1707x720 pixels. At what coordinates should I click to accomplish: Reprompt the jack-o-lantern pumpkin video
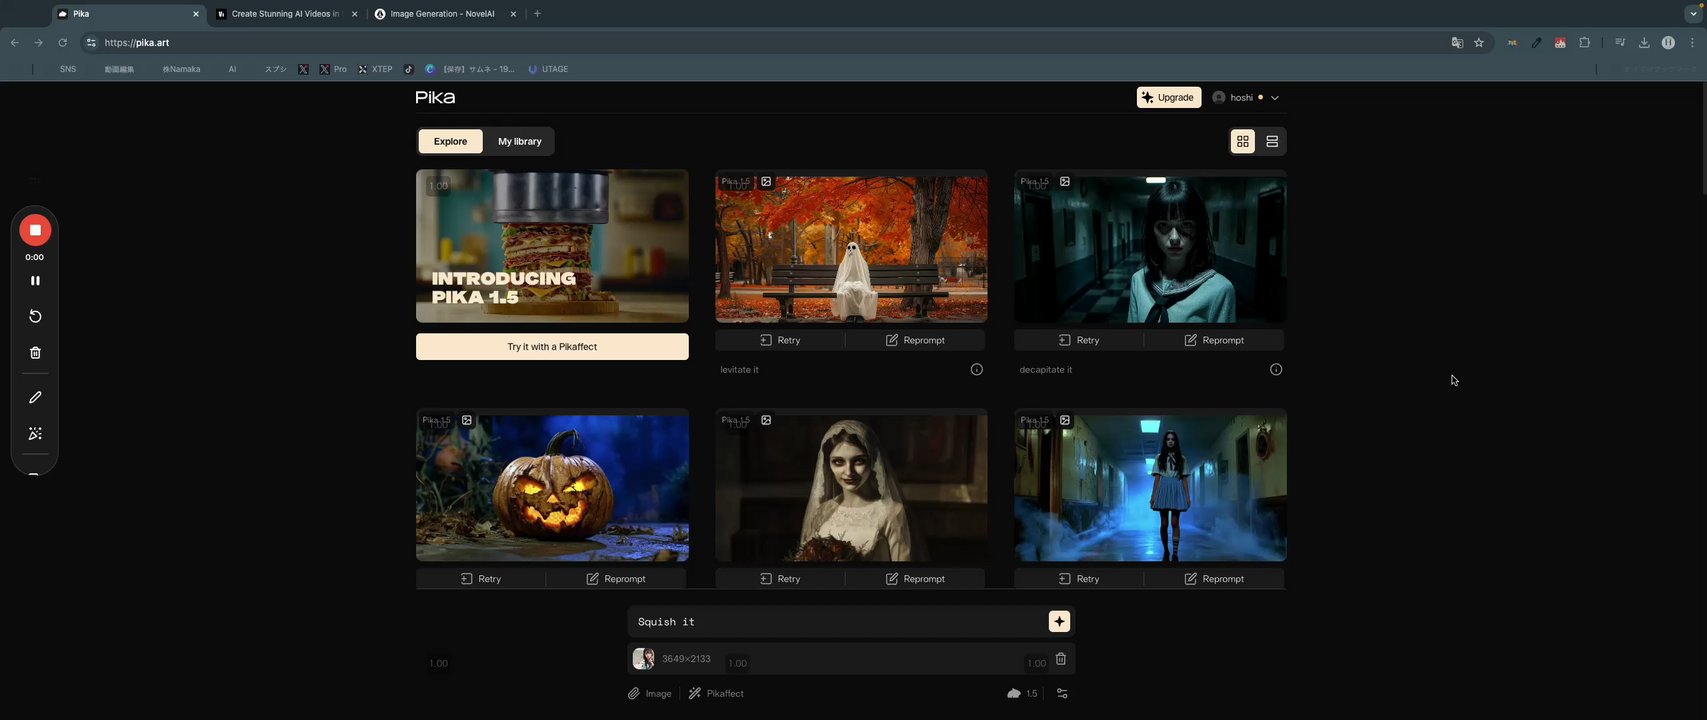(x=616, y=579)
